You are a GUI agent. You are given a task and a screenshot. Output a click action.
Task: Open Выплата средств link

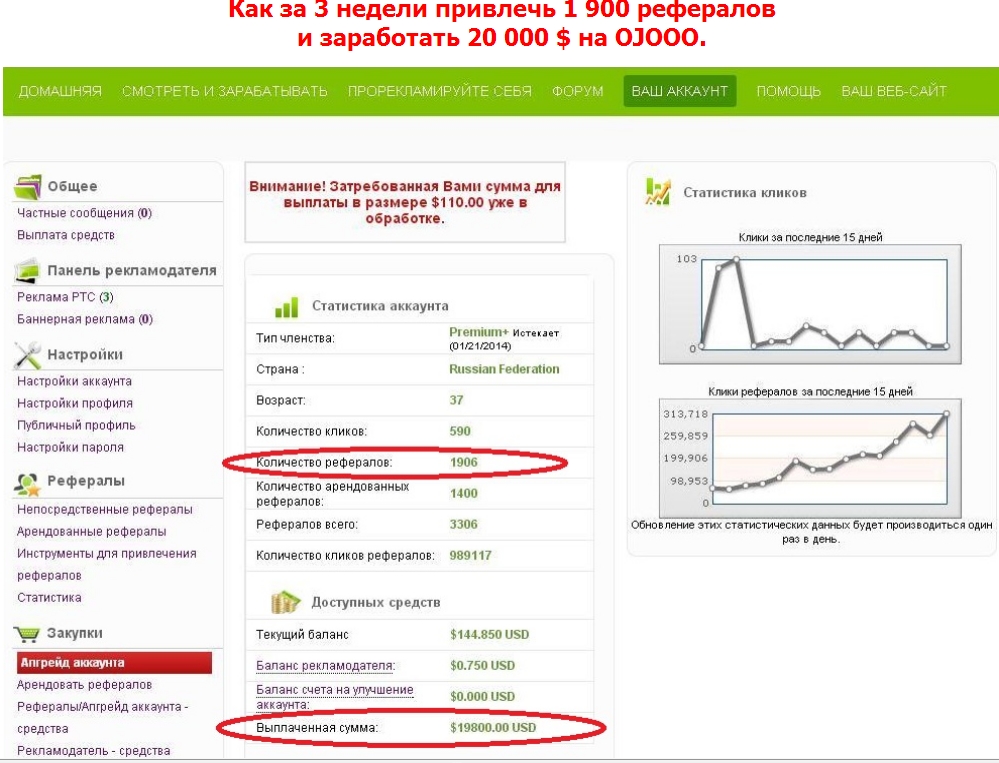(66, 235)
